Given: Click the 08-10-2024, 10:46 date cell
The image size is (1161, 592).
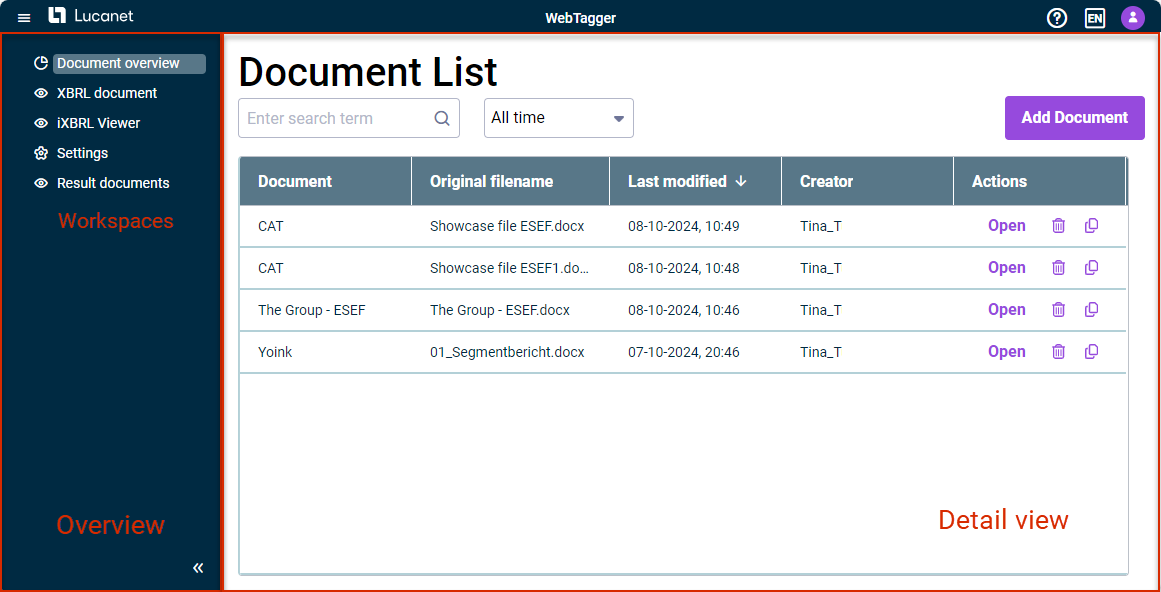Looking at the screenshot, I should [x=683, y=310].
